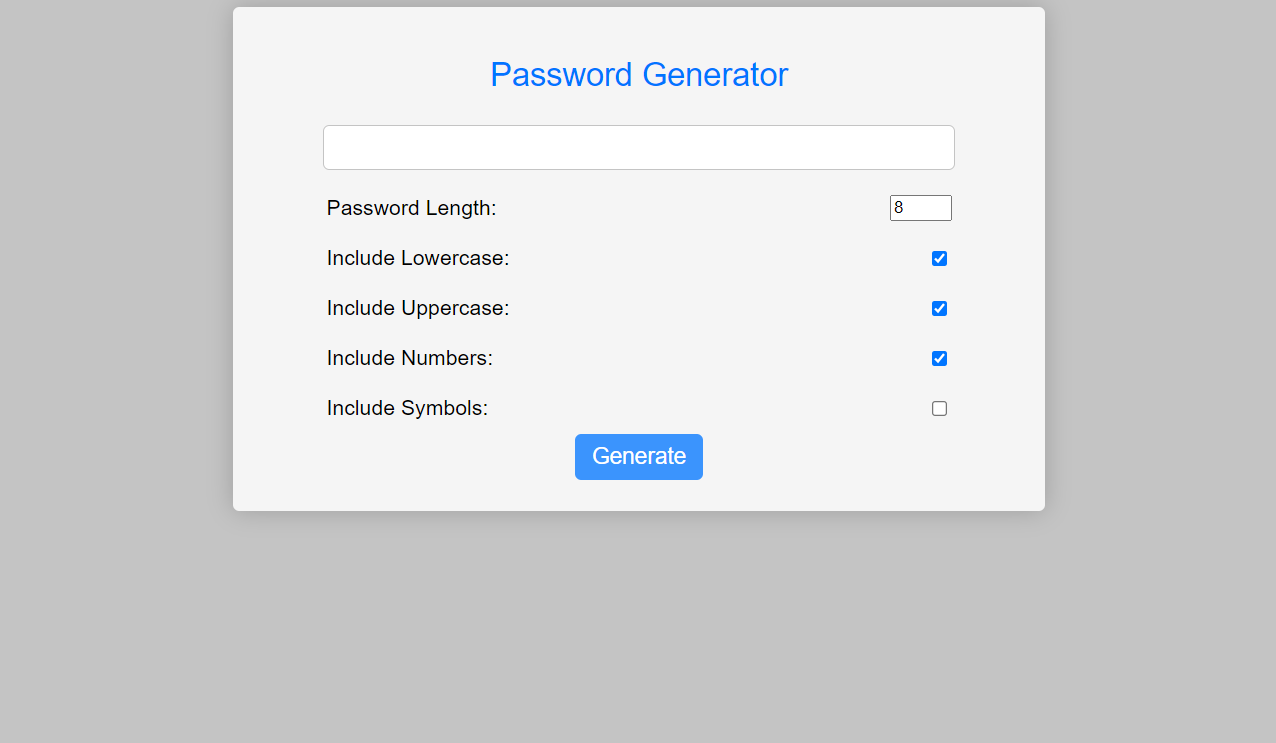Click empty card area above the heading
This screenshot has height=743, width=1276.
click(638, 28)
